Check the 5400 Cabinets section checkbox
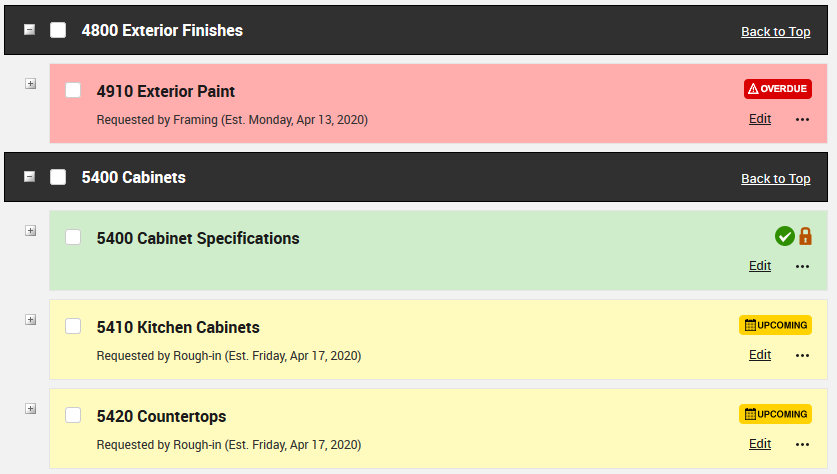 click(59, 177)
